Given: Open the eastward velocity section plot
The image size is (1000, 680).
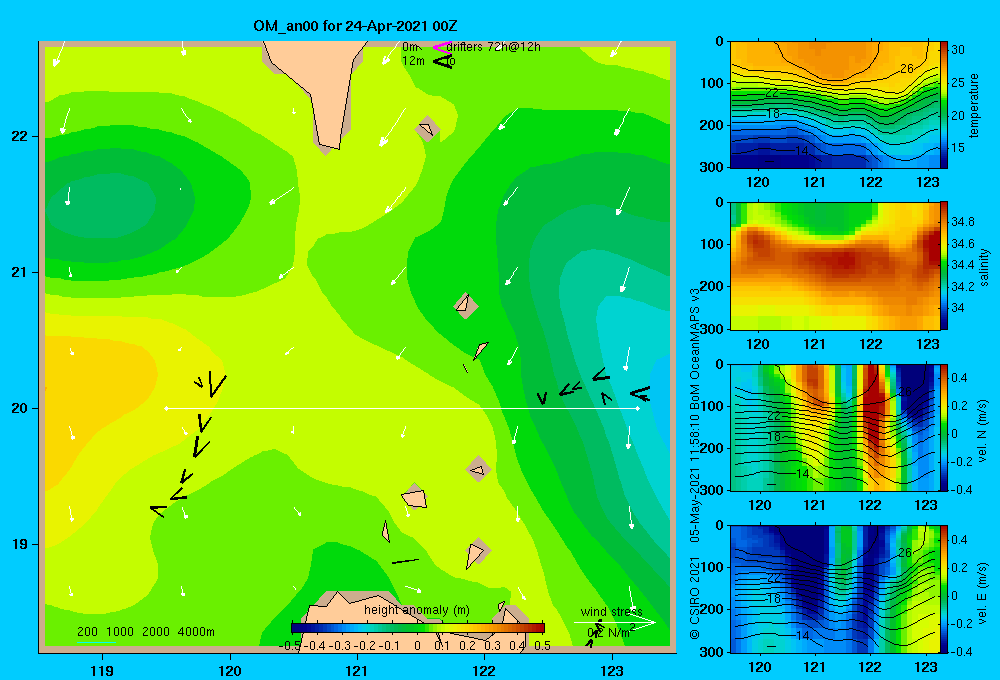Looking at the screenshot, I should point(835,589).
